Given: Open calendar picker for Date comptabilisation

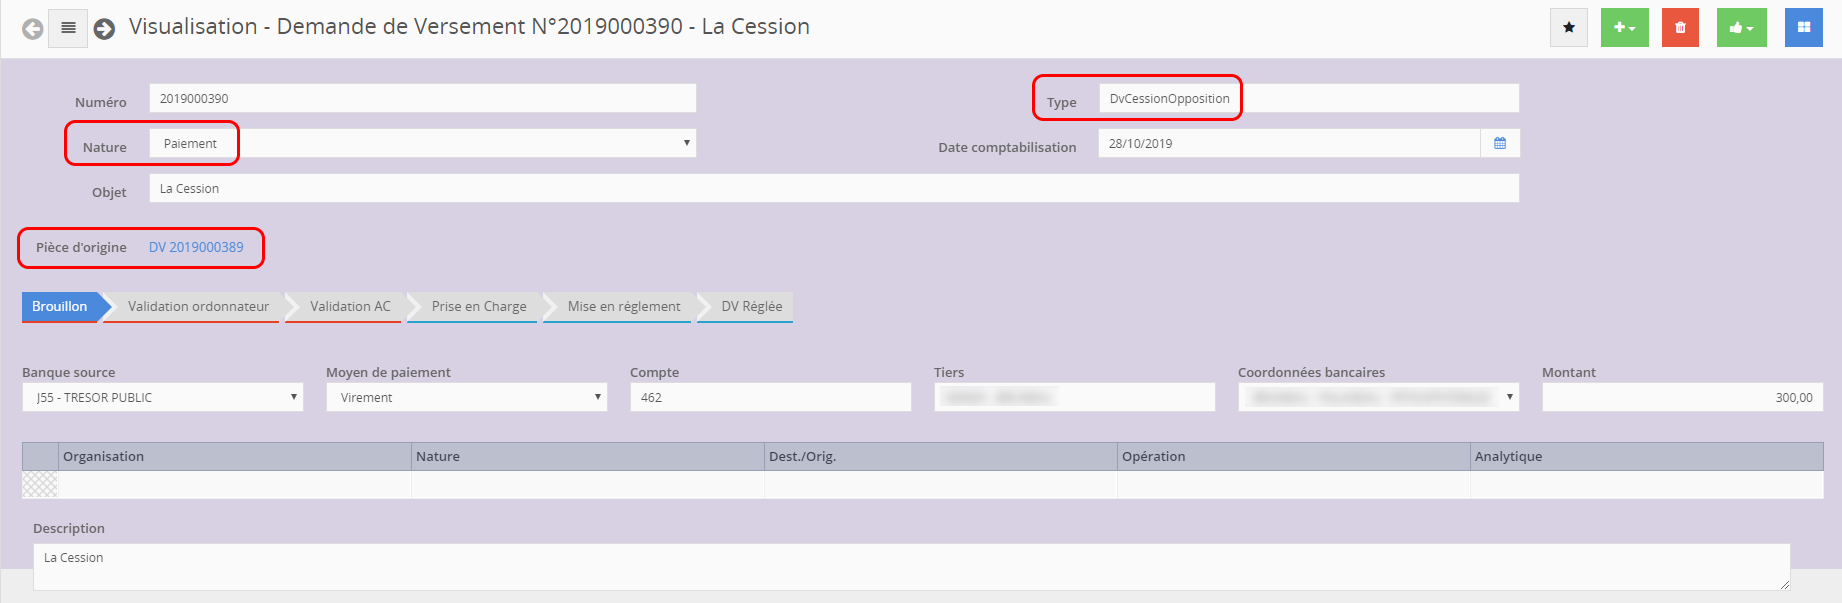Looking at the screenshot, I should click(1499, 143).
